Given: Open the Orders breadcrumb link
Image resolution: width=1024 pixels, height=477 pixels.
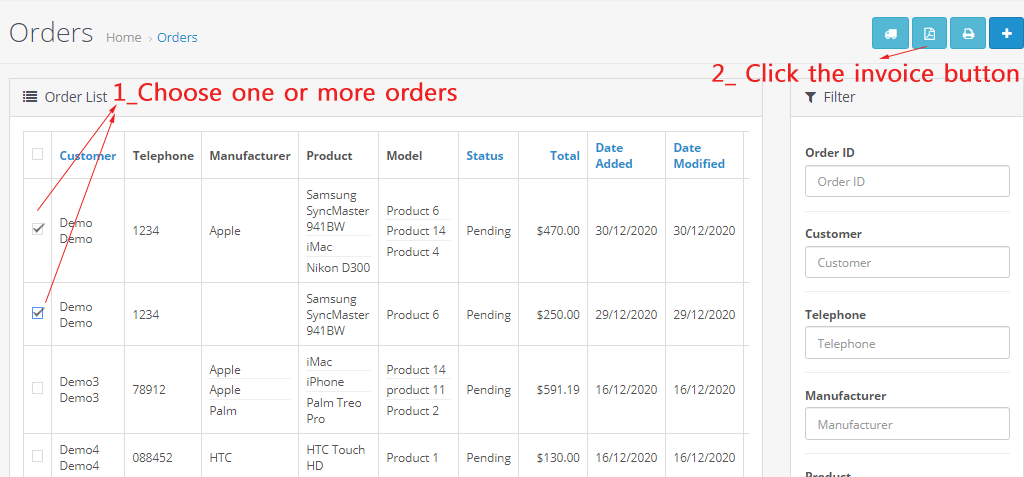Looking at the screenshot, I should coord(177,38).
